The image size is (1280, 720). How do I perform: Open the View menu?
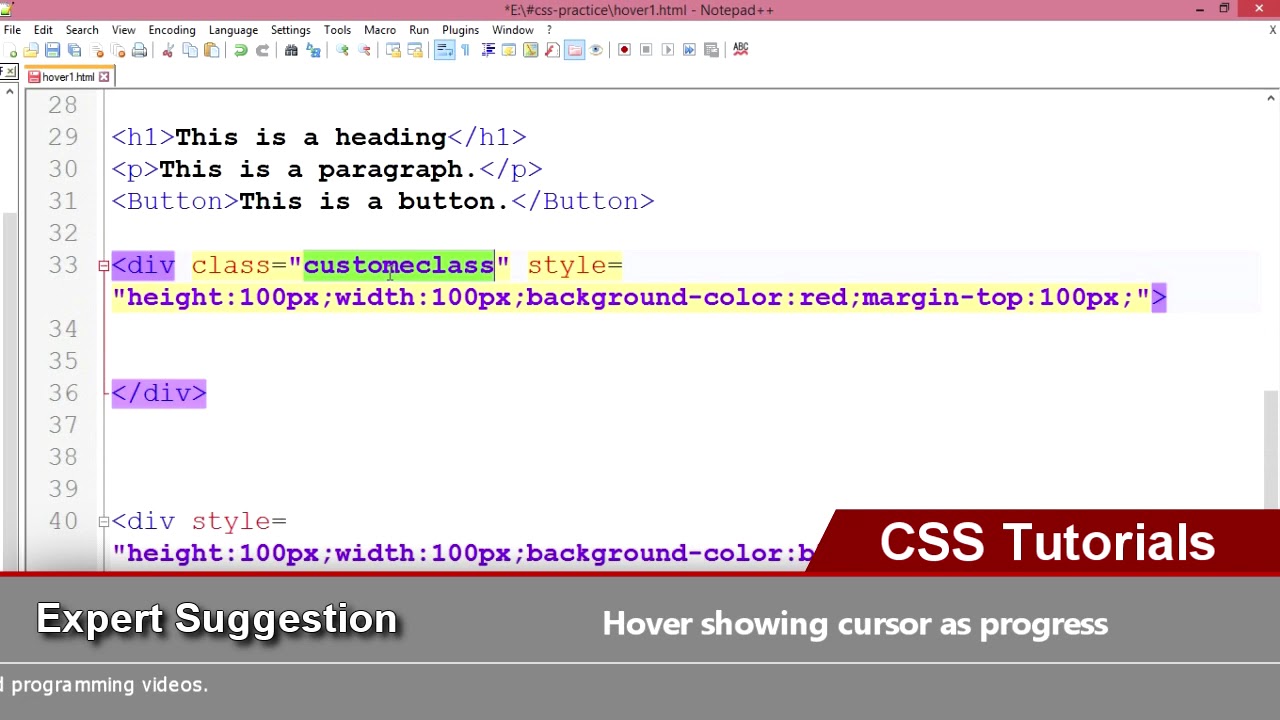tap(123, 30)
